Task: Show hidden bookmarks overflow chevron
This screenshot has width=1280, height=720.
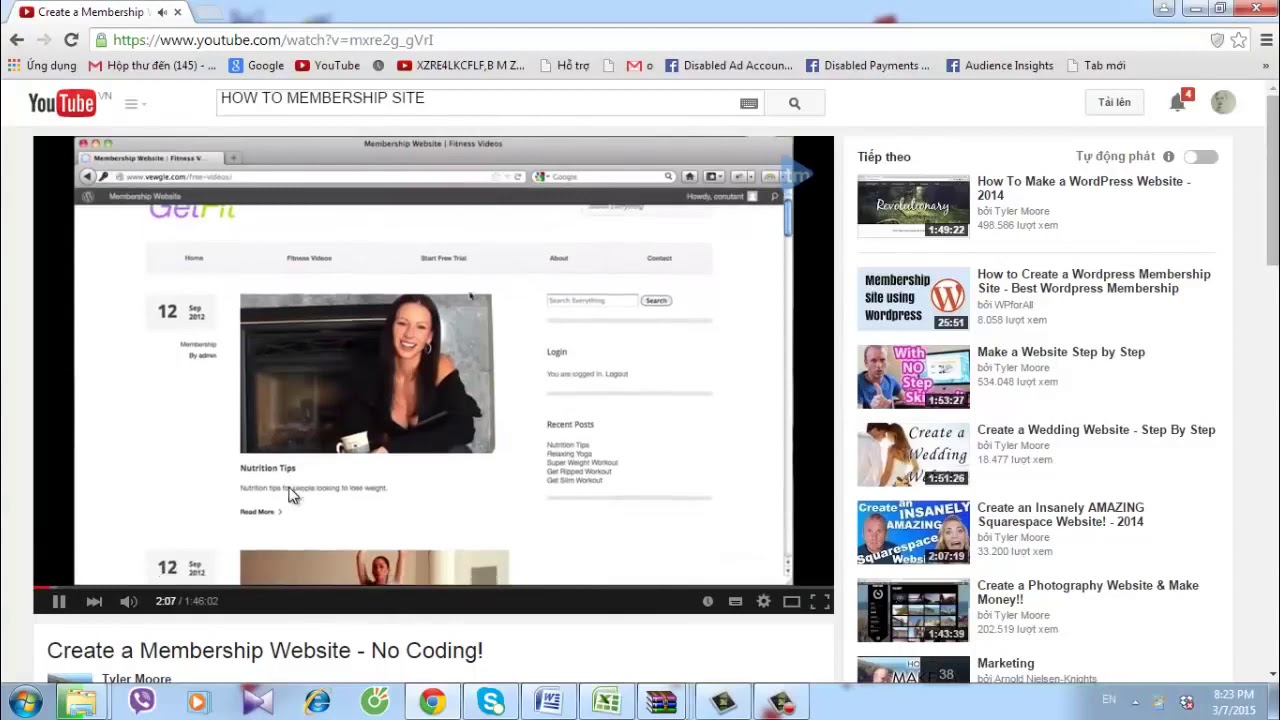Action: [x=1265, y=66]
